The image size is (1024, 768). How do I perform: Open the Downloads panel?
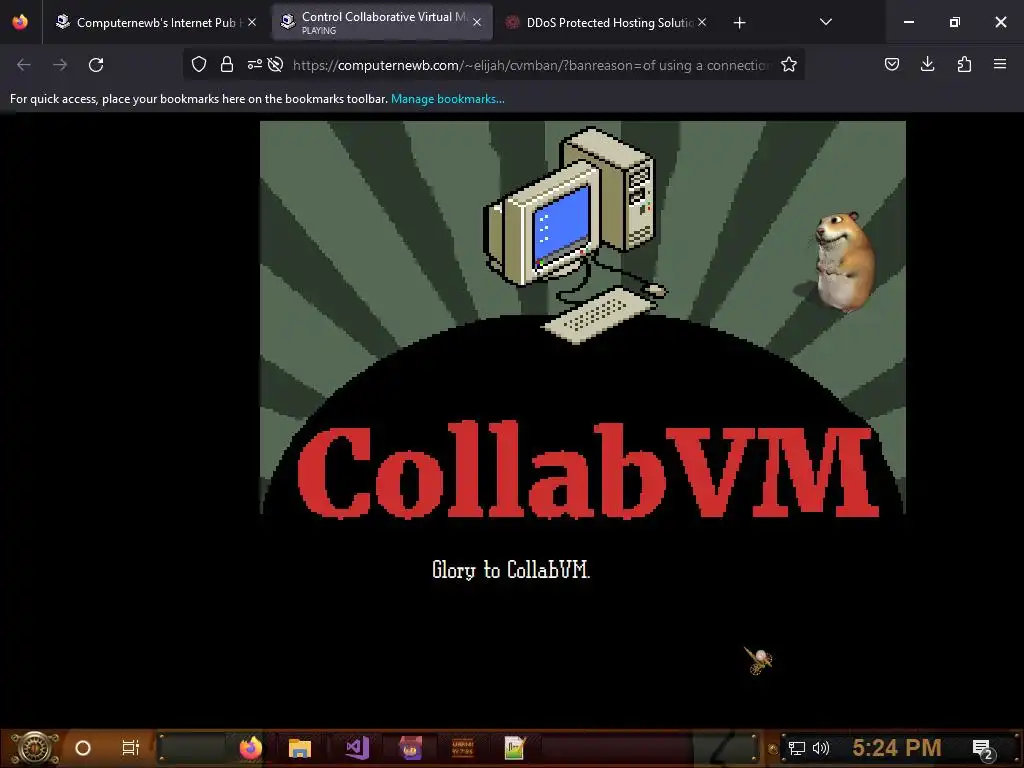click(x=927, y=64)
